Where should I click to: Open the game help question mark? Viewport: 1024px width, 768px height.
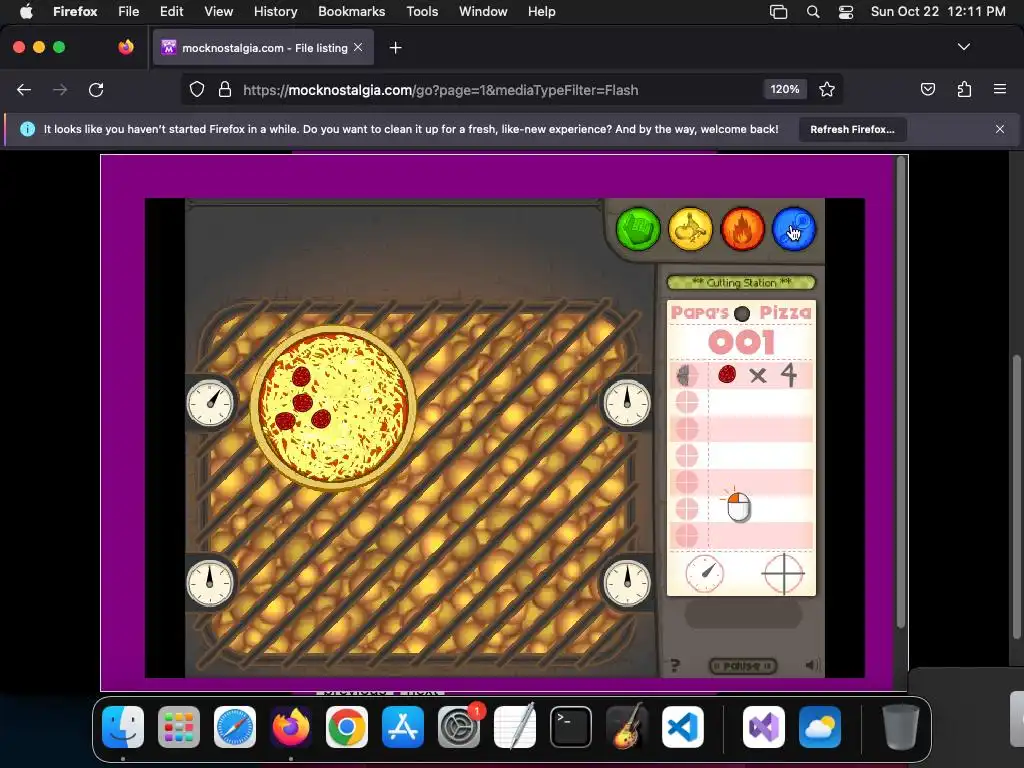click(675, 665)
